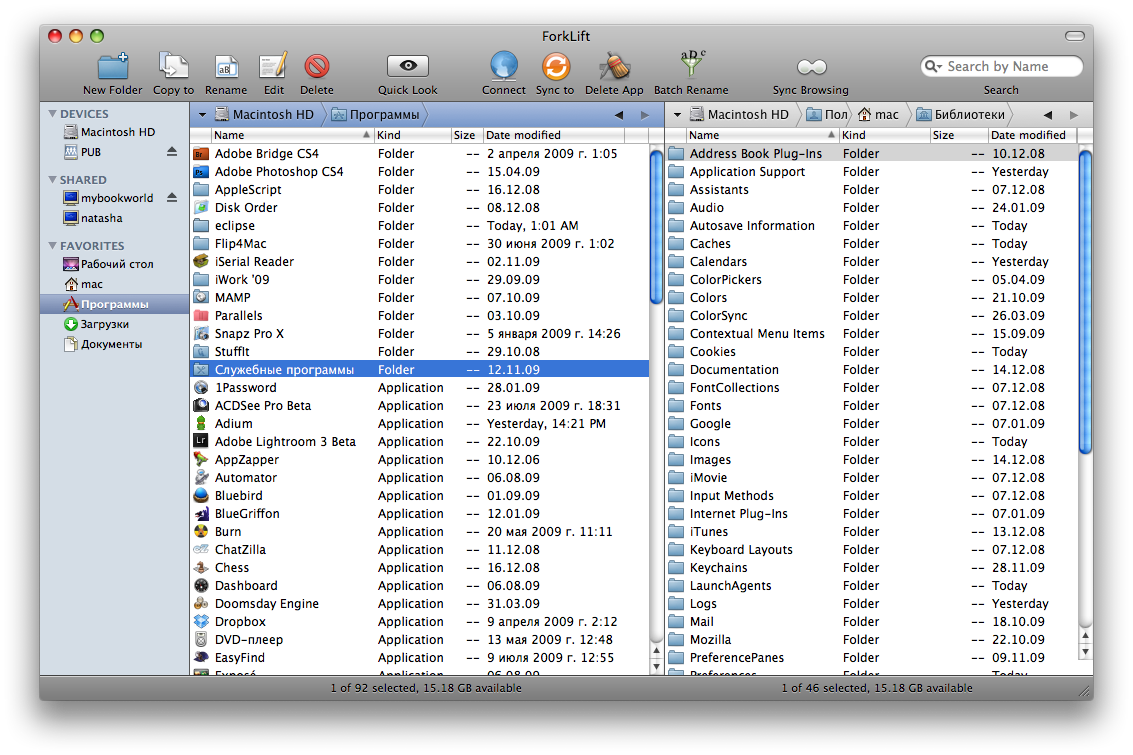Select Application Support folder
Viewport: 1133px width, 755px height.
coord(871,172)
